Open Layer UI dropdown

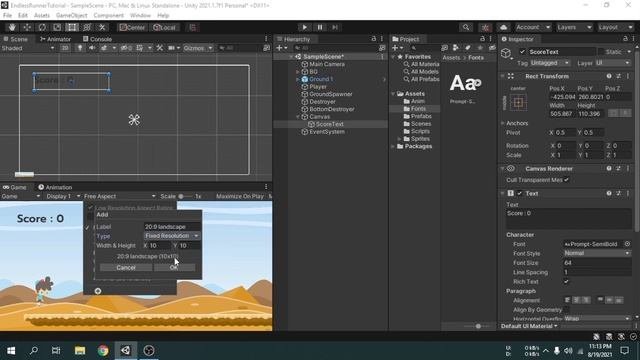pos(612,63)
